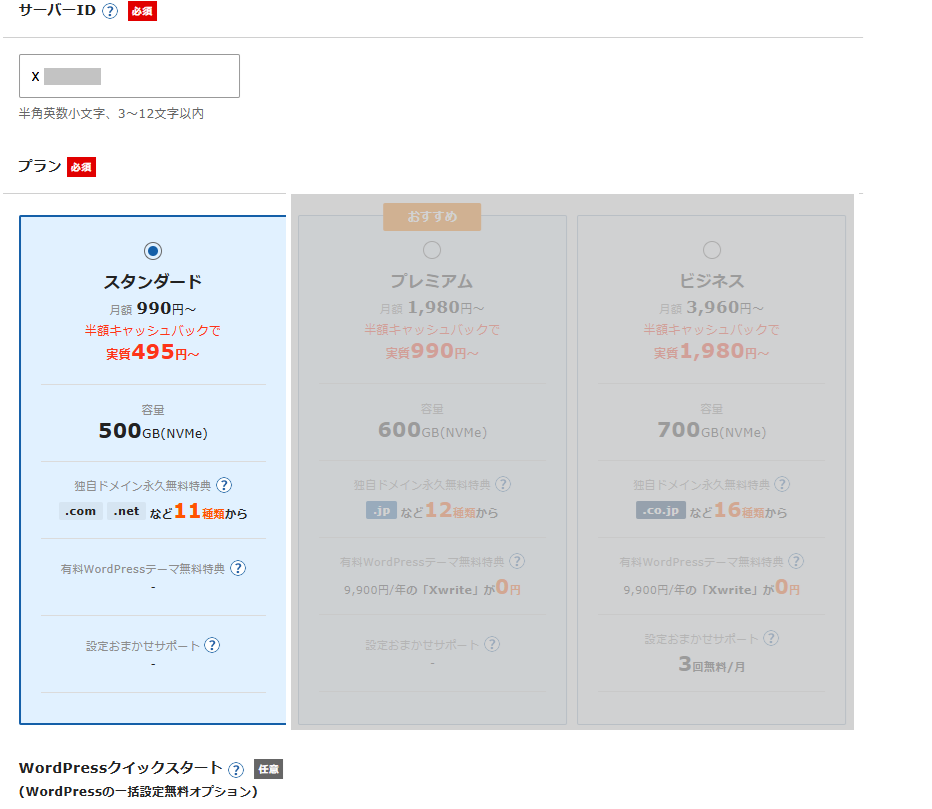Click the help icon next to サーバーID

[110, 12]
